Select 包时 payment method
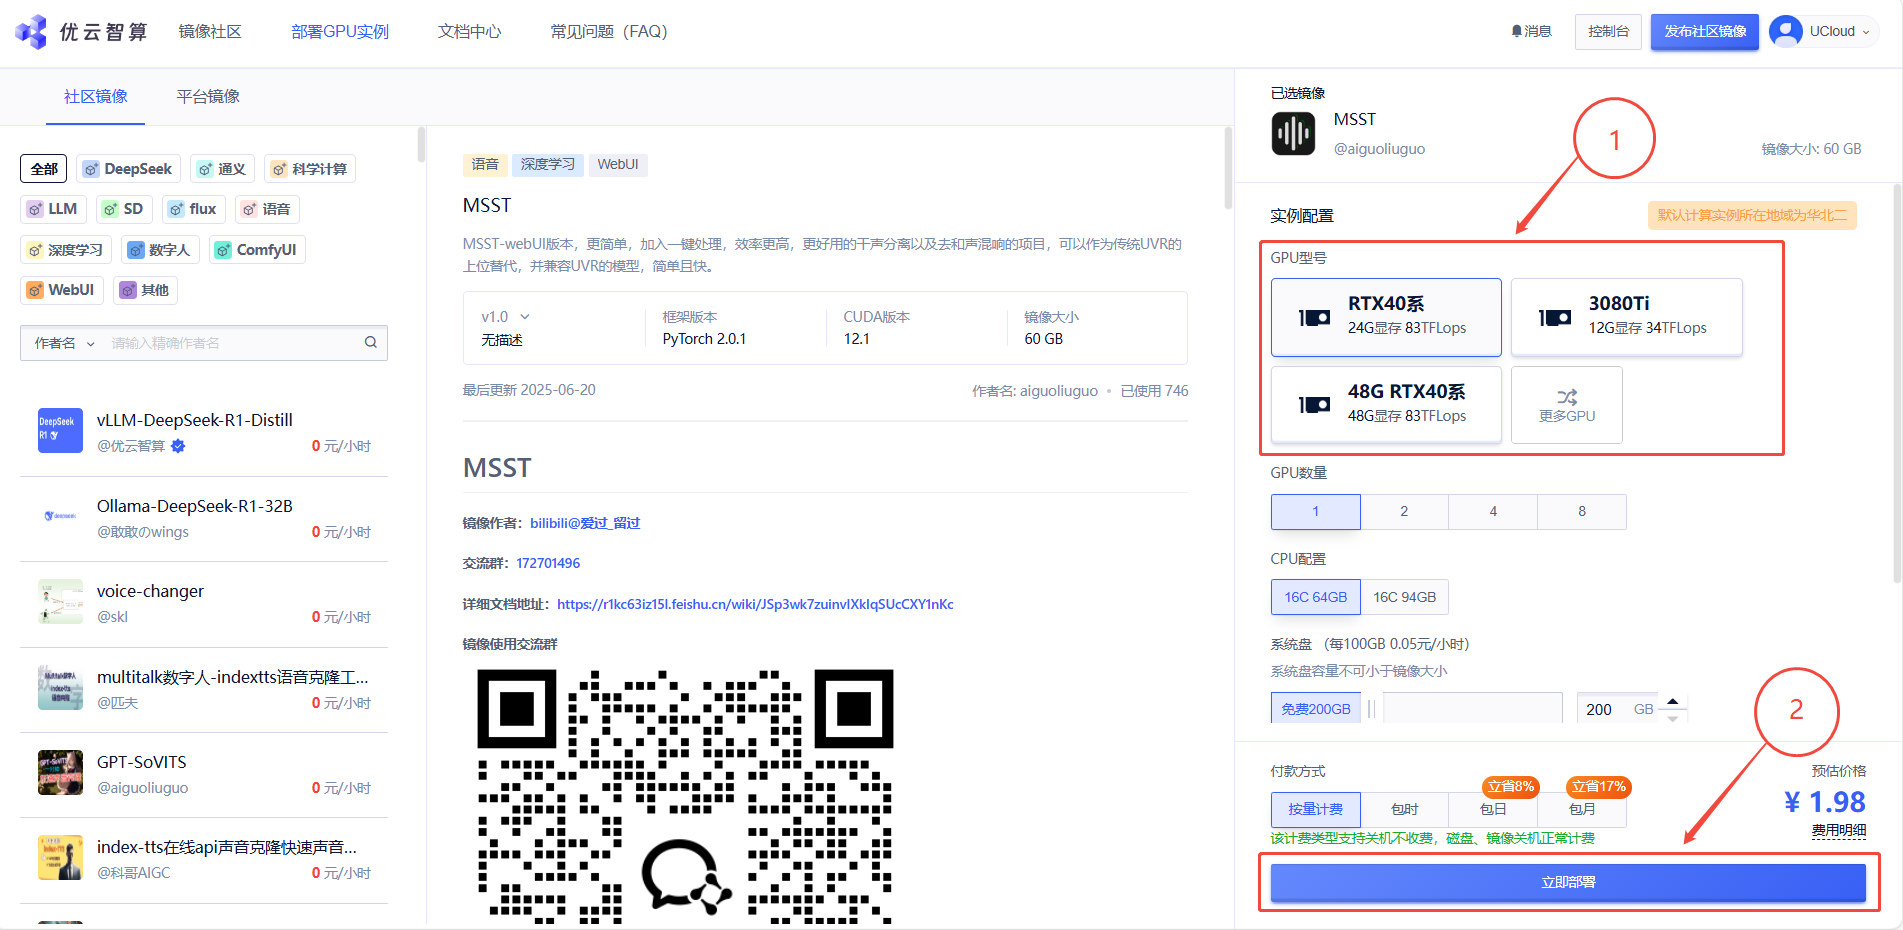Image resolution: width=1903 pixels, height=930 pixels. tap(1404, 809)
